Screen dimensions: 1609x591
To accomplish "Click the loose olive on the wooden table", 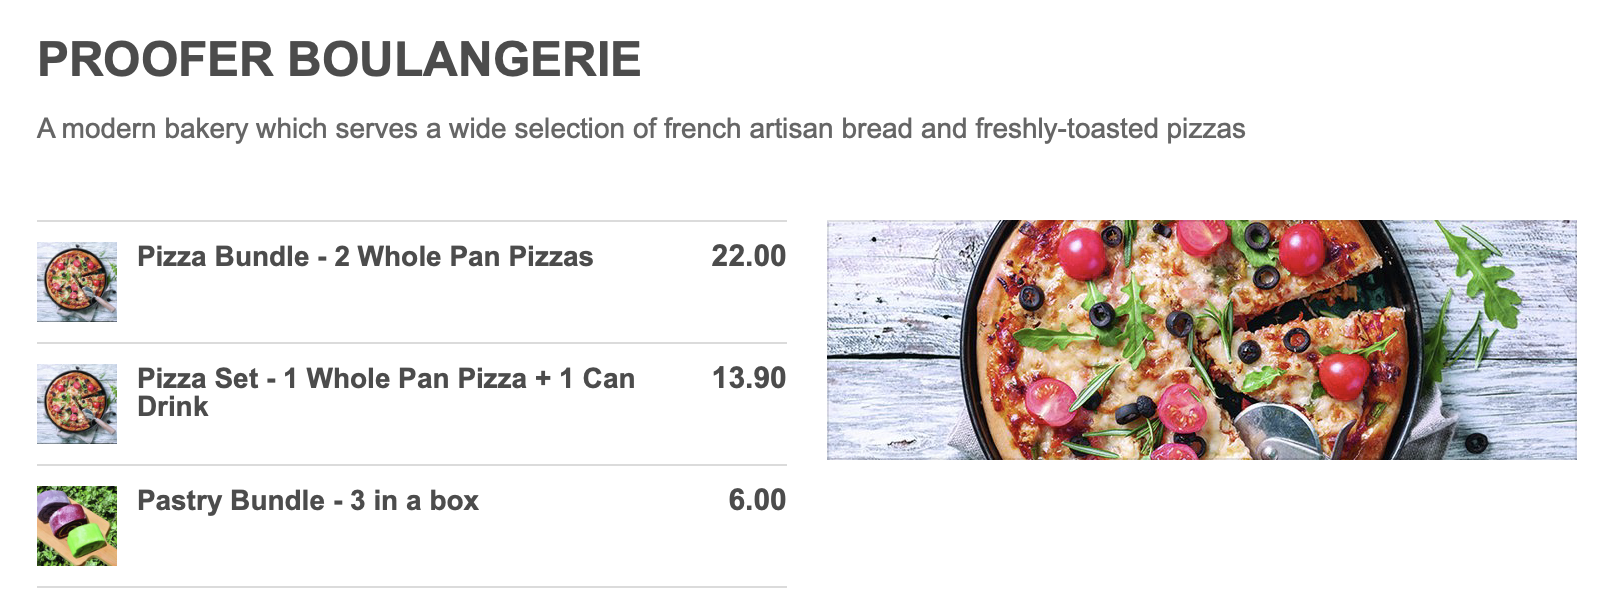I will 1476,442.
